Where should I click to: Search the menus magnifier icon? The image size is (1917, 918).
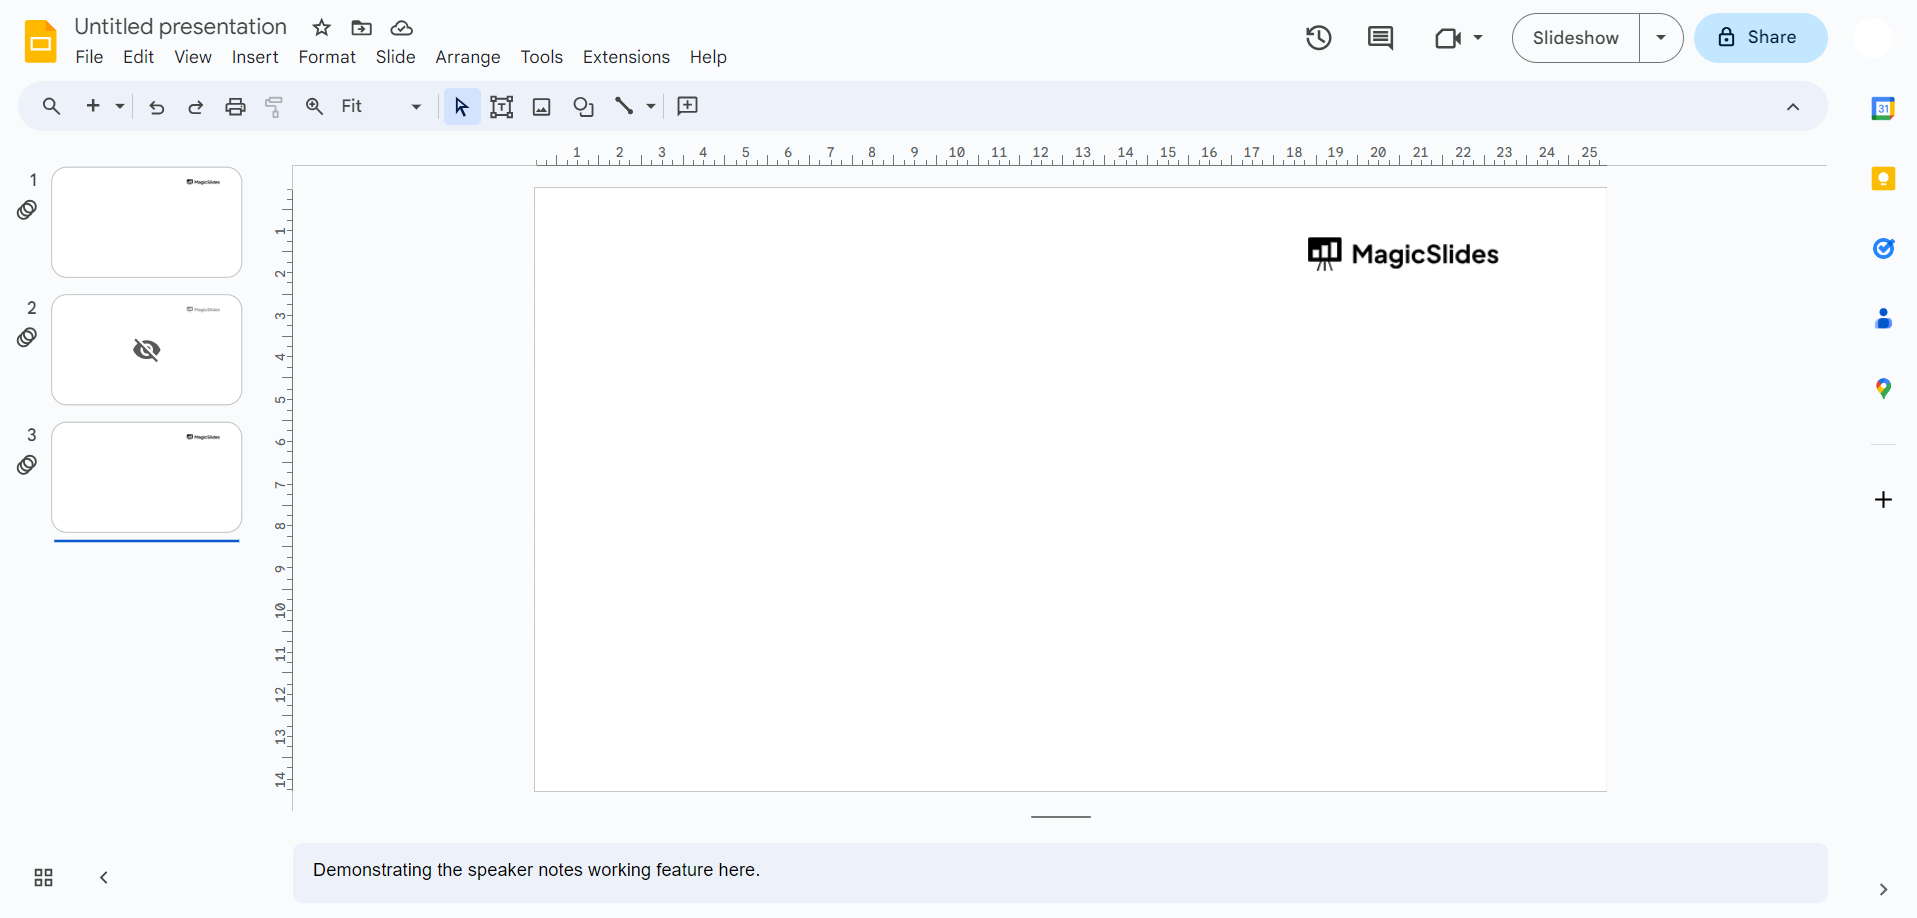(51, 106)
